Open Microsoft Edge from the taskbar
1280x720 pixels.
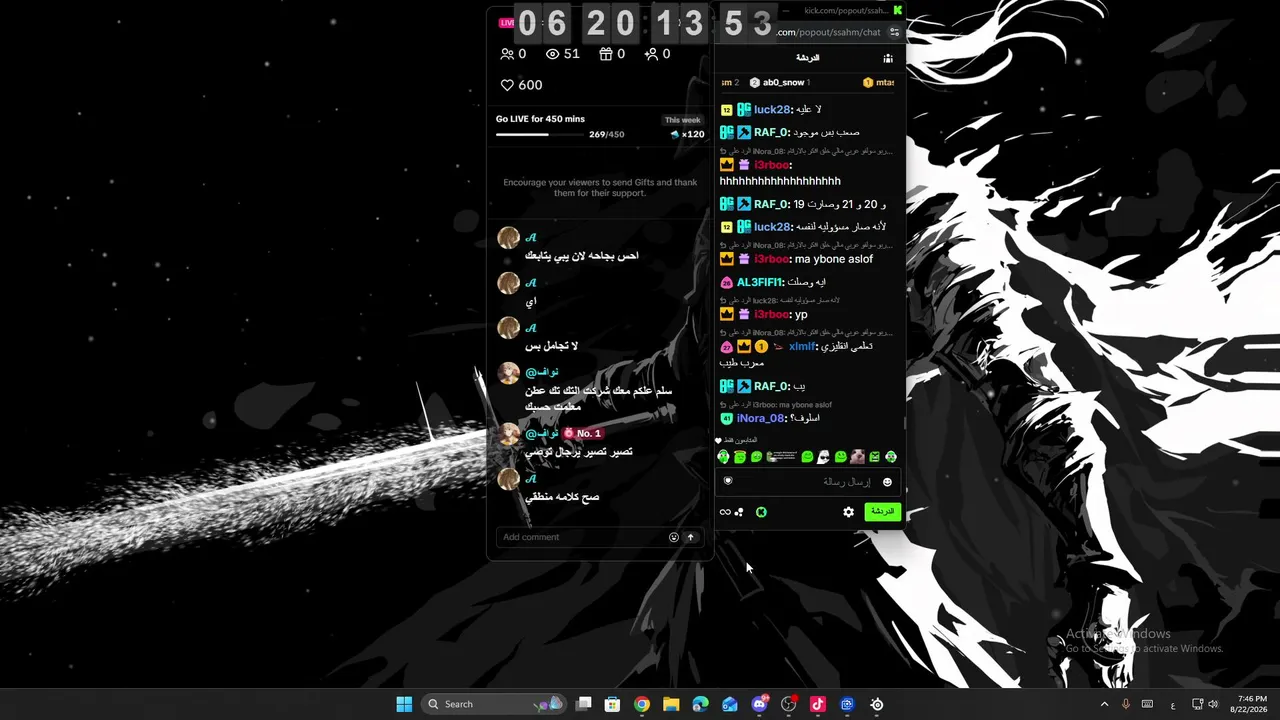pyautogui.click(x=701, y=704)
